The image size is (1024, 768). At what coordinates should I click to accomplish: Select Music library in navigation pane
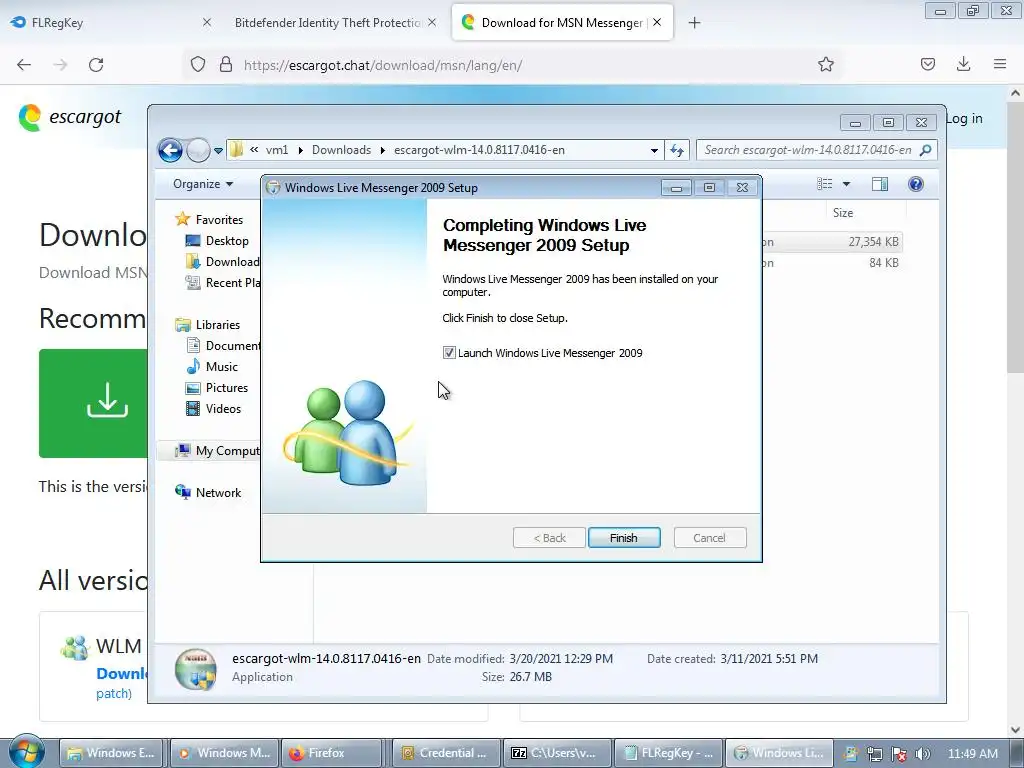212,366
